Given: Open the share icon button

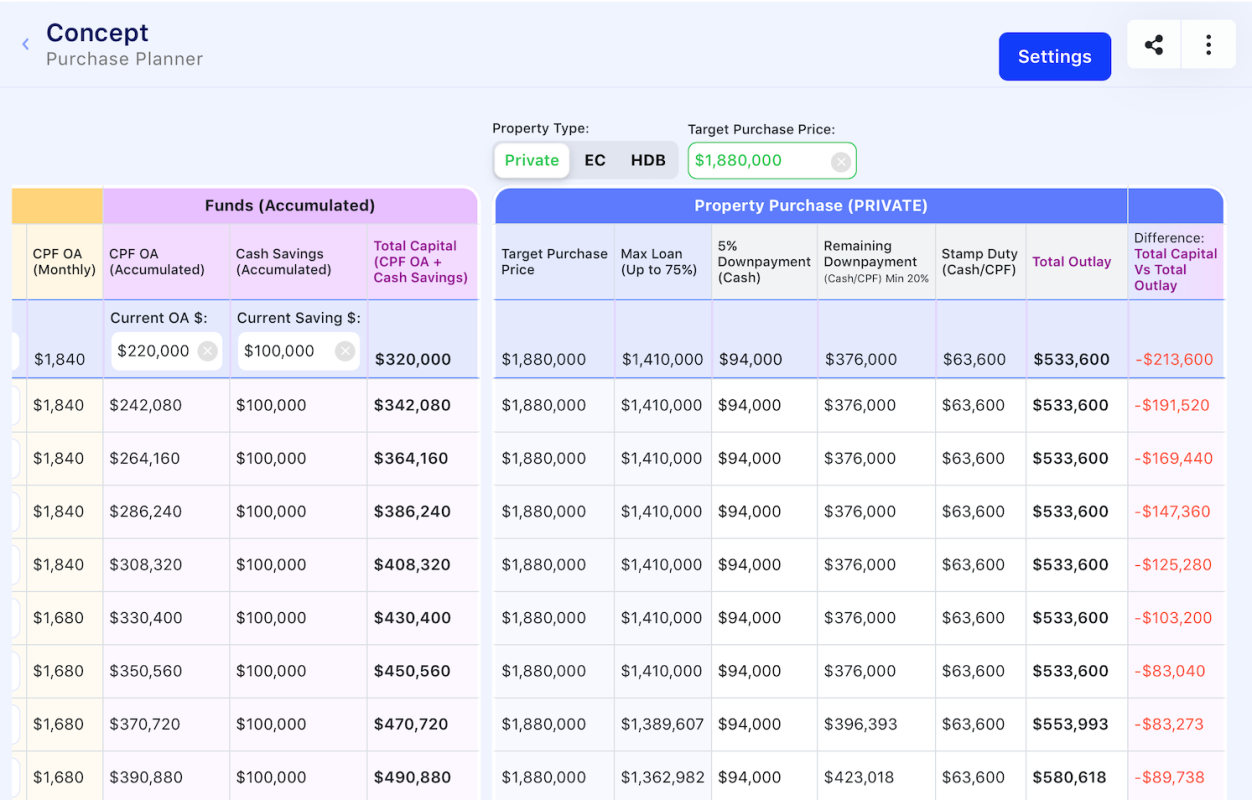Looking at the screenshot, I should (1154, 45).
